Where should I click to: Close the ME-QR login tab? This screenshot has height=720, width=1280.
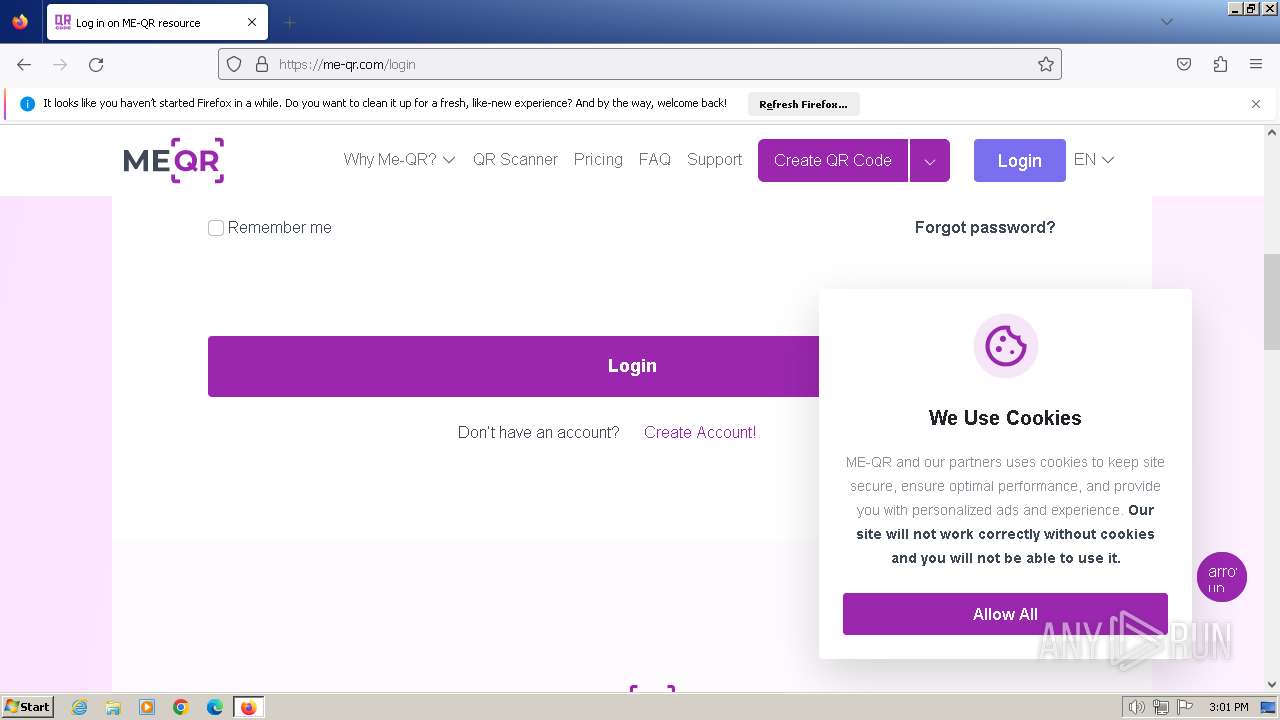(x=252, y=22)
